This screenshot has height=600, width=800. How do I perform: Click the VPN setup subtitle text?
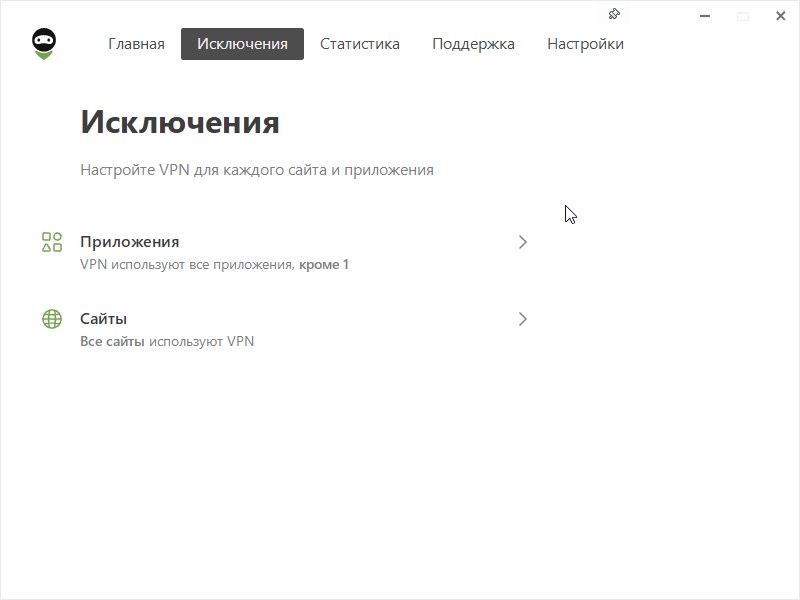(x=257, y=169)
